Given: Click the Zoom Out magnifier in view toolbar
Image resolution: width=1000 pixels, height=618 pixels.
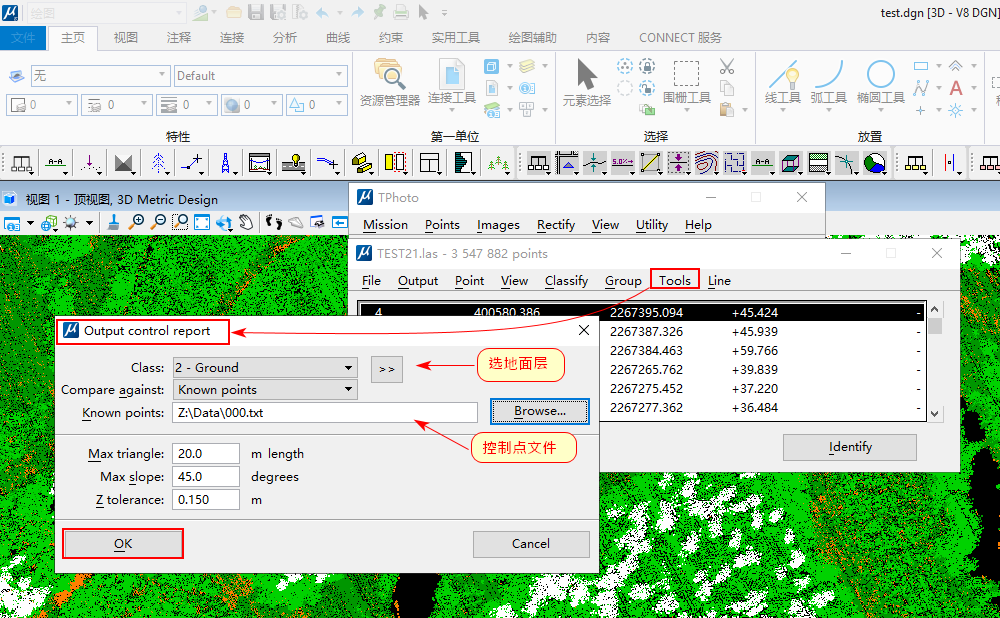Looking at the screenshot, I should click(x=158, y=223).
